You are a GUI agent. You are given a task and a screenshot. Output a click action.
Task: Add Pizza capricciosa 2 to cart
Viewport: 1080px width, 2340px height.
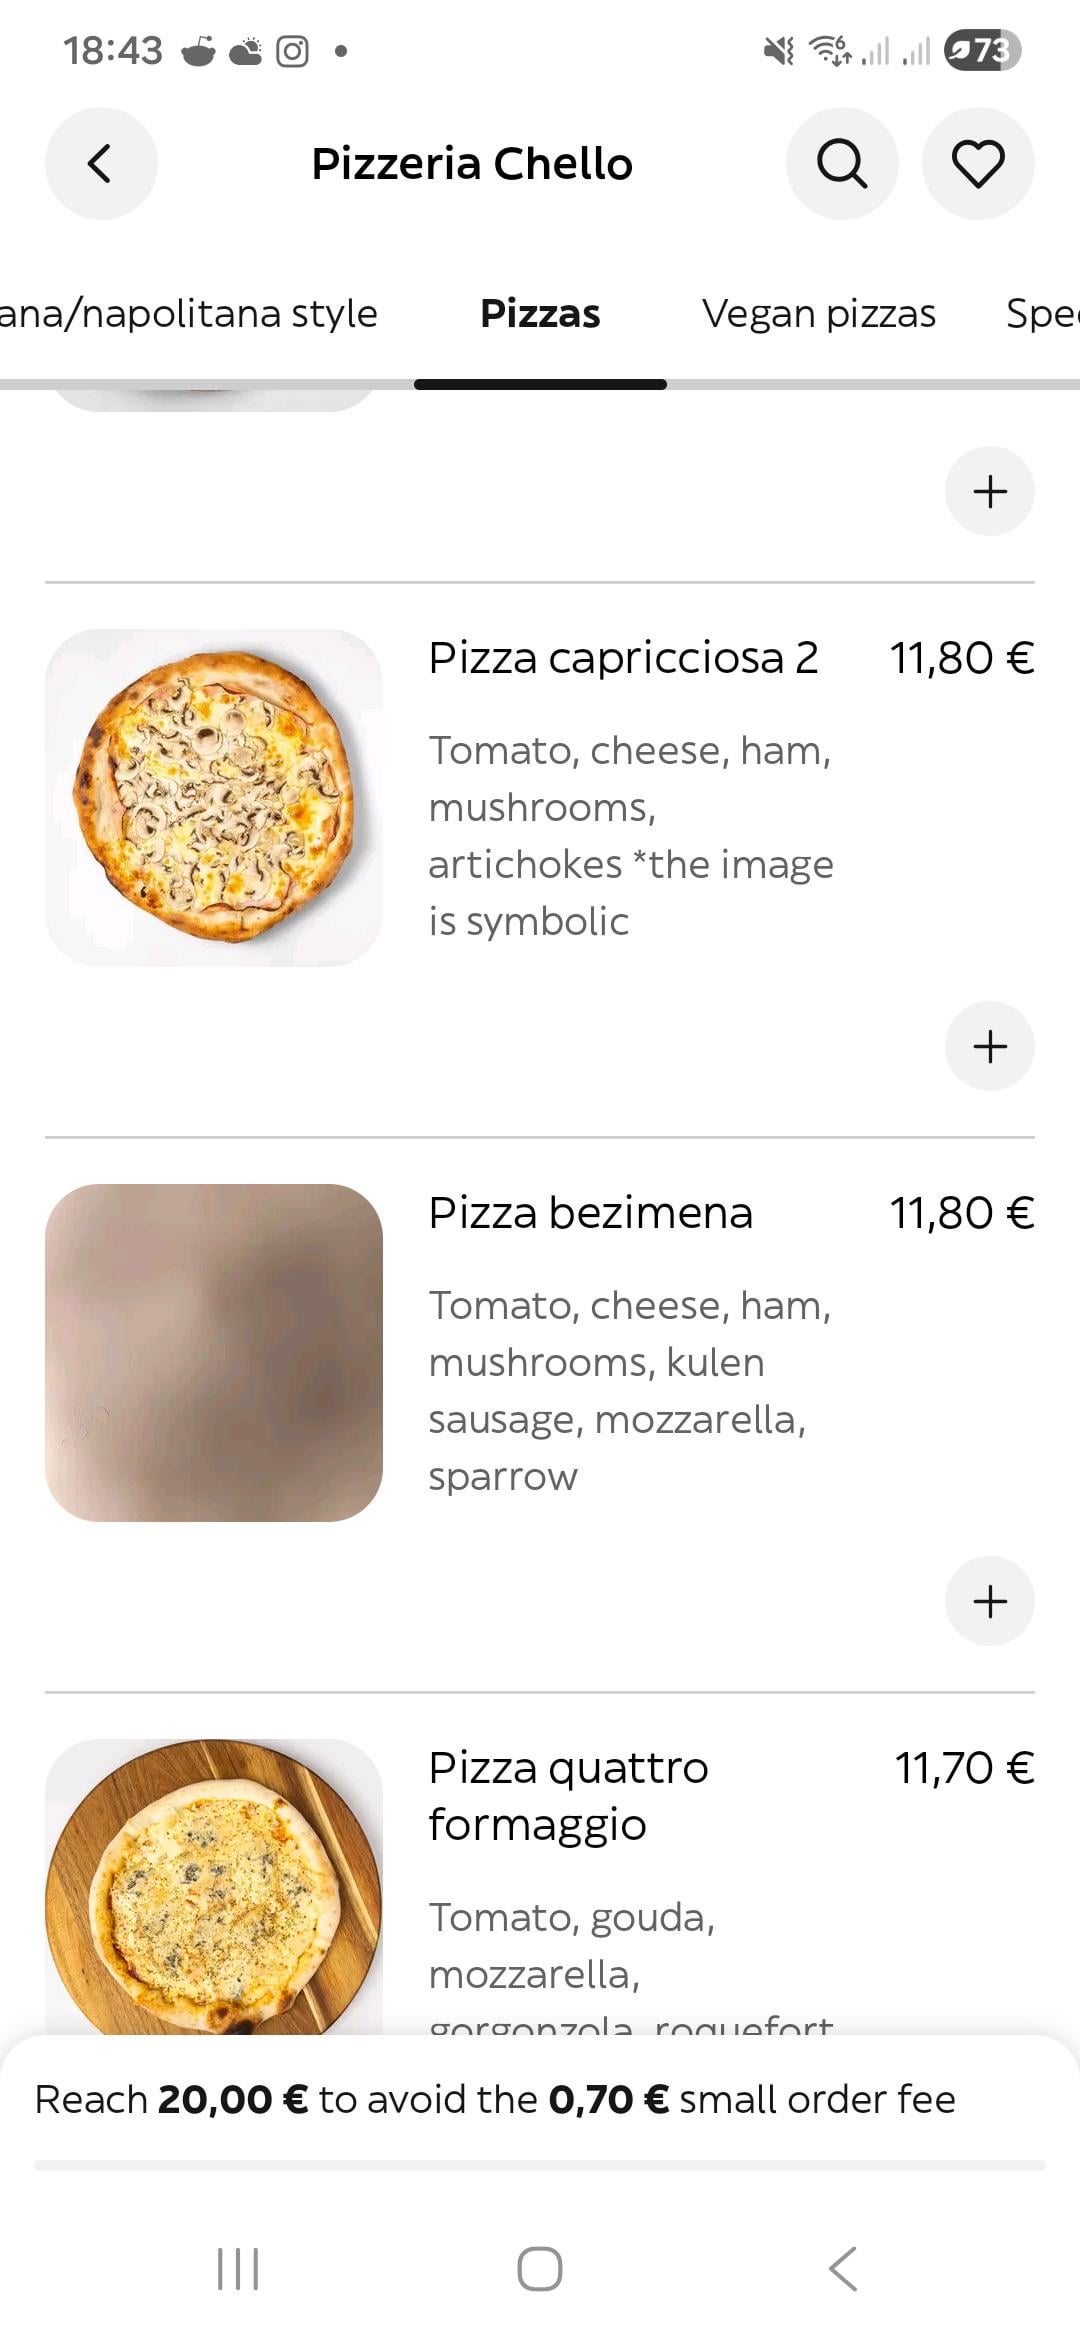click(989, 1046)
